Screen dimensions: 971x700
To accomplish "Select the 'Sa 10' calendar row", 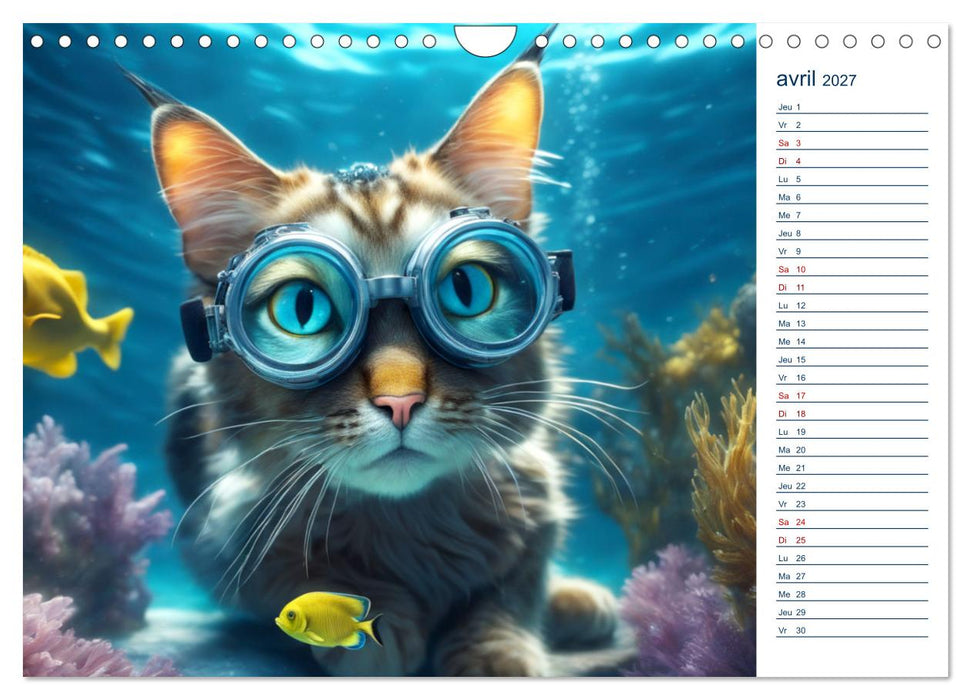I will pyautogui.click(x=851, y=269).
